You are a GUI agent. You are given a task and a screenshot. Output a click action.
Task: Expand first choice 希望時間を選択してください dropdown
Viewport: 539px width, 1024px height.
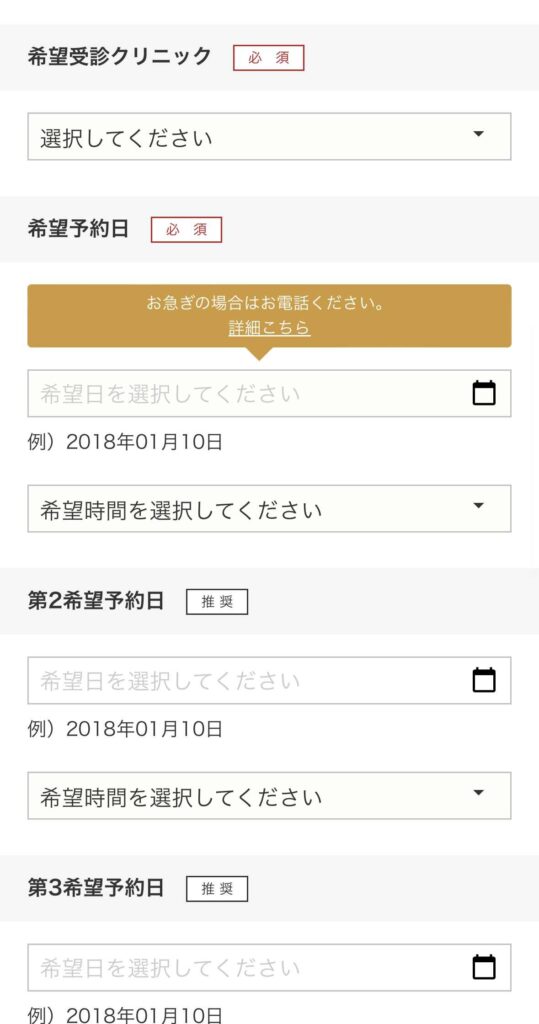coord(269,508)
